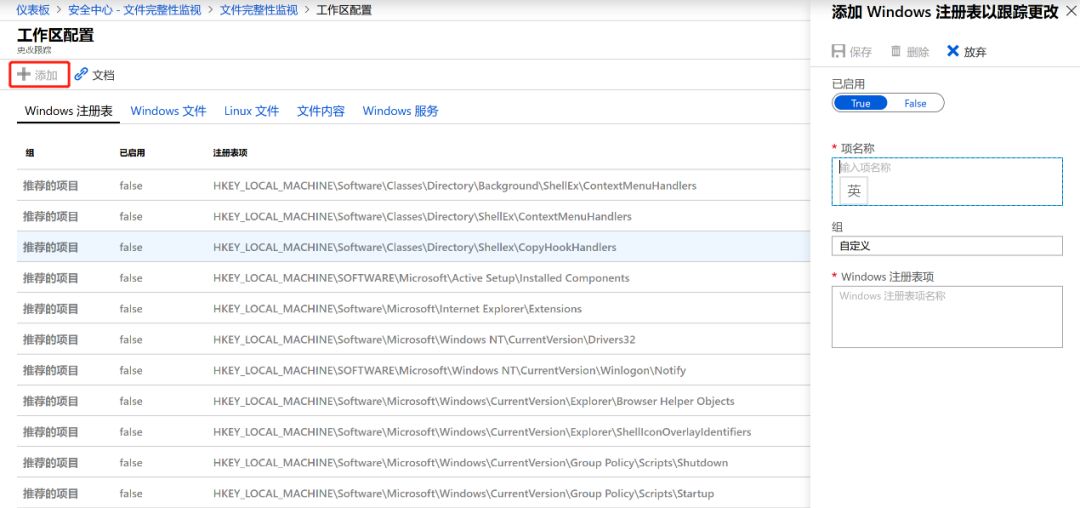The image size is (1080, 508).
Task: Open the 文档 (Docs) link icon
Action: click(x=81, y=75)
